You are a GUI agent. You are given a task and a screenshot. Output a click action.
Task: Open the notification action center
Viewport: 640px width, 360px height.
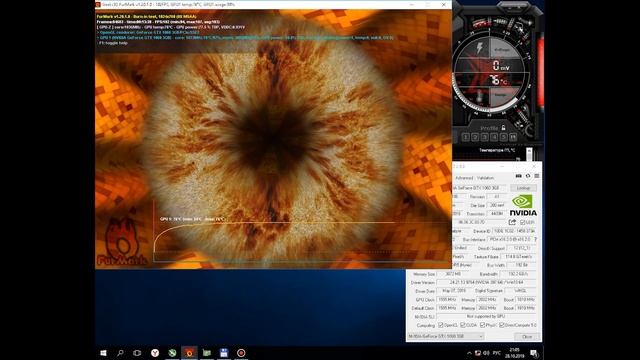click(534, 353)
